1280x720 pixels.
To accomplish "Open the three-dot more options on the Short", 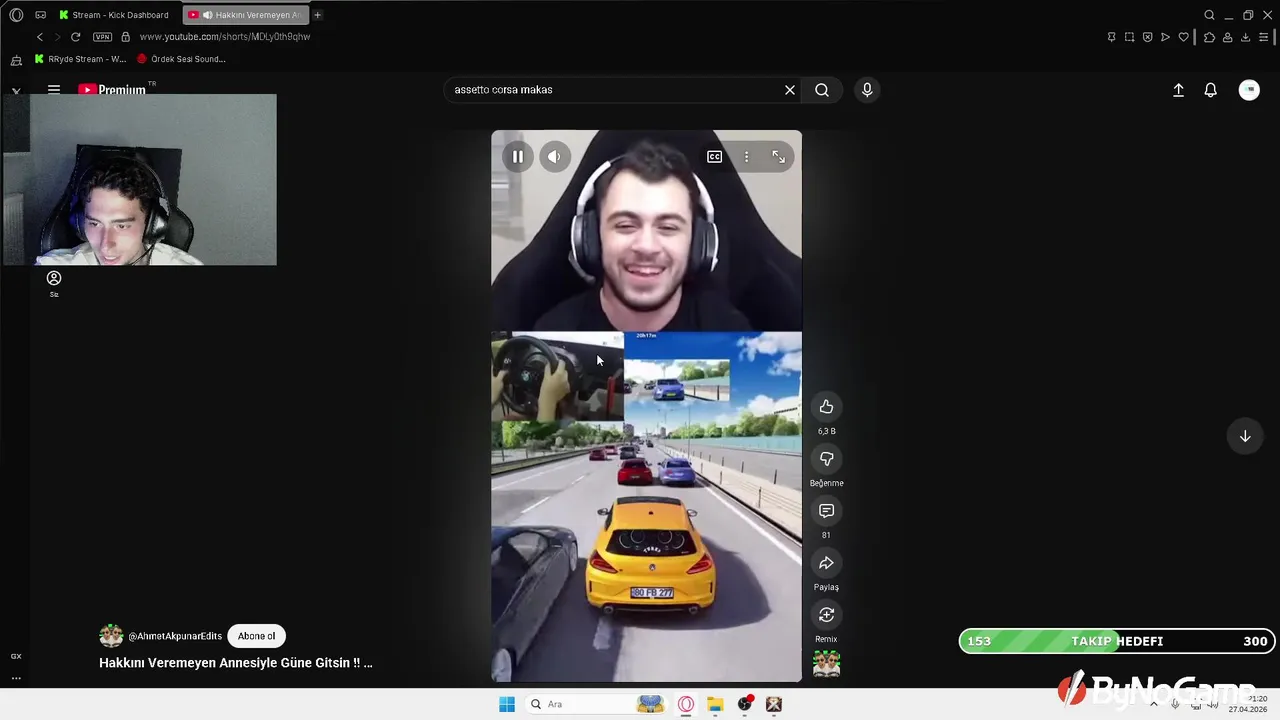I will 746,157.
